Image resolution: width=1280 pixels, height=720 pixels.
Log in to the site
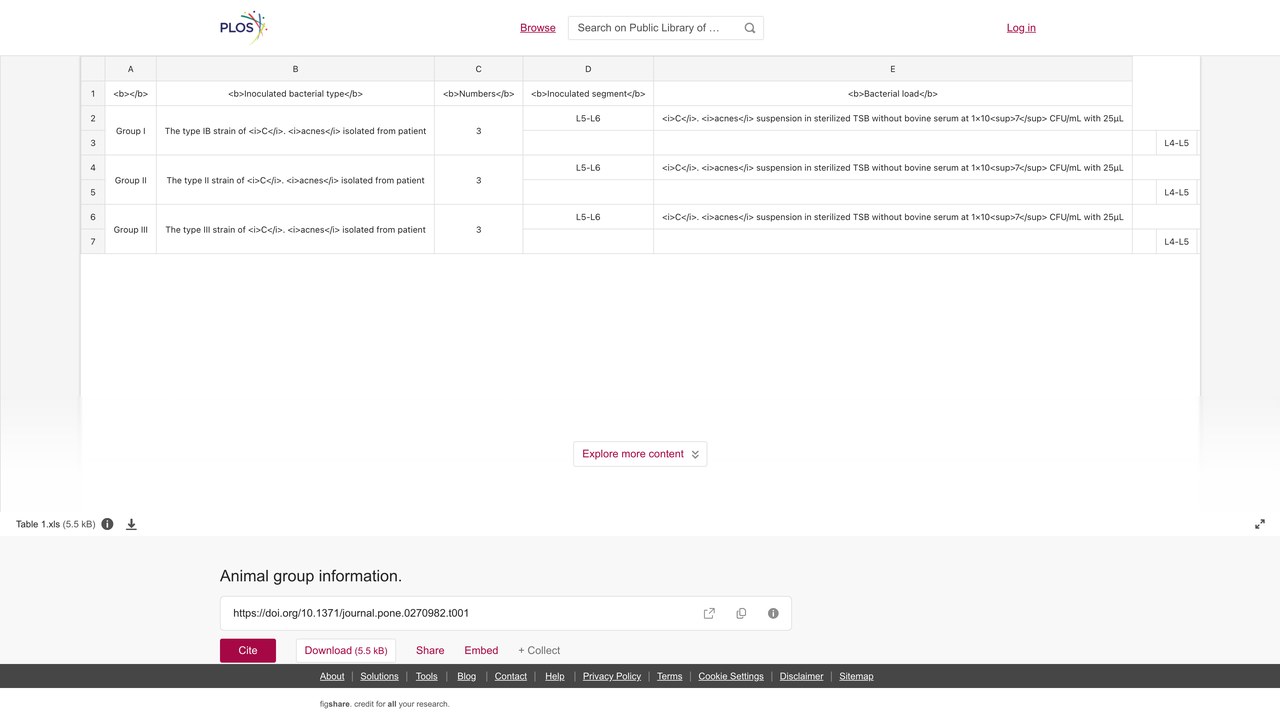pyautogui.click(x=1021, y=28)
